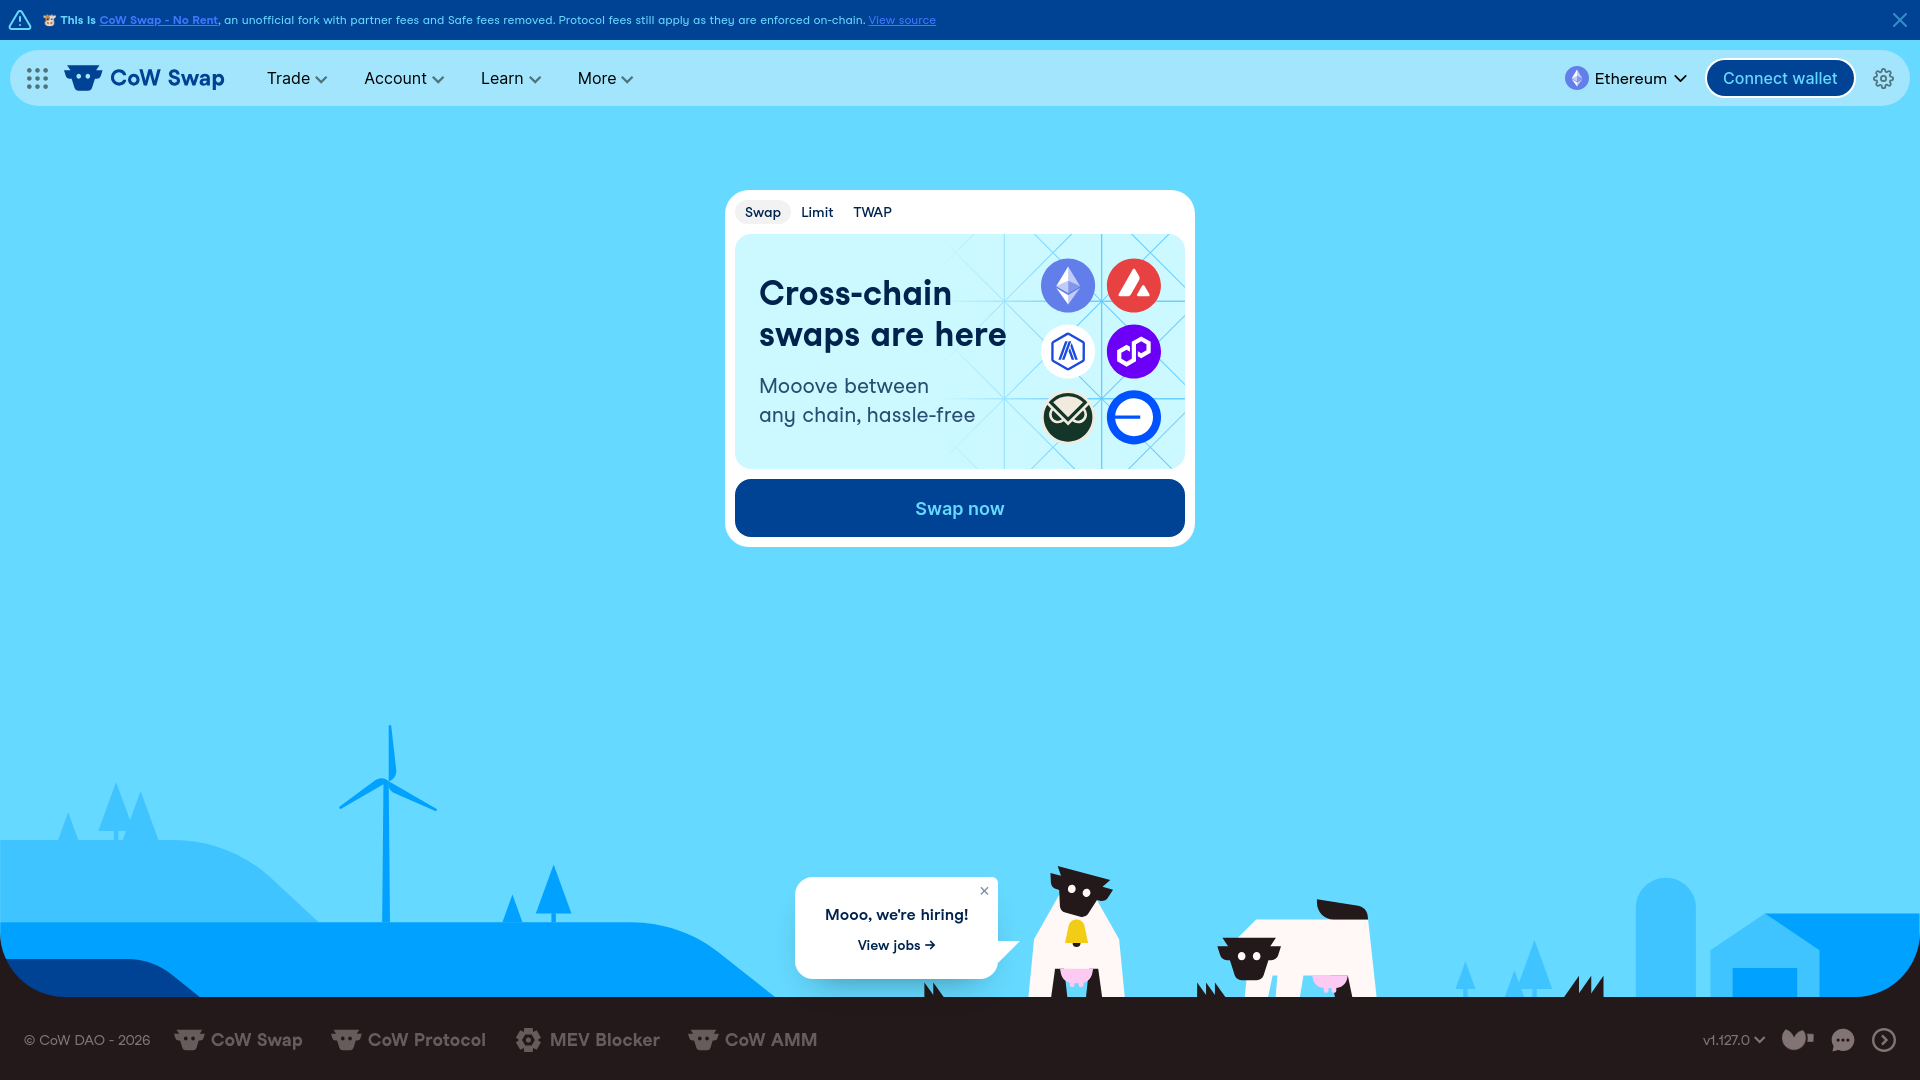
Task: Expand the More menu
Action: tap(605, 78)
